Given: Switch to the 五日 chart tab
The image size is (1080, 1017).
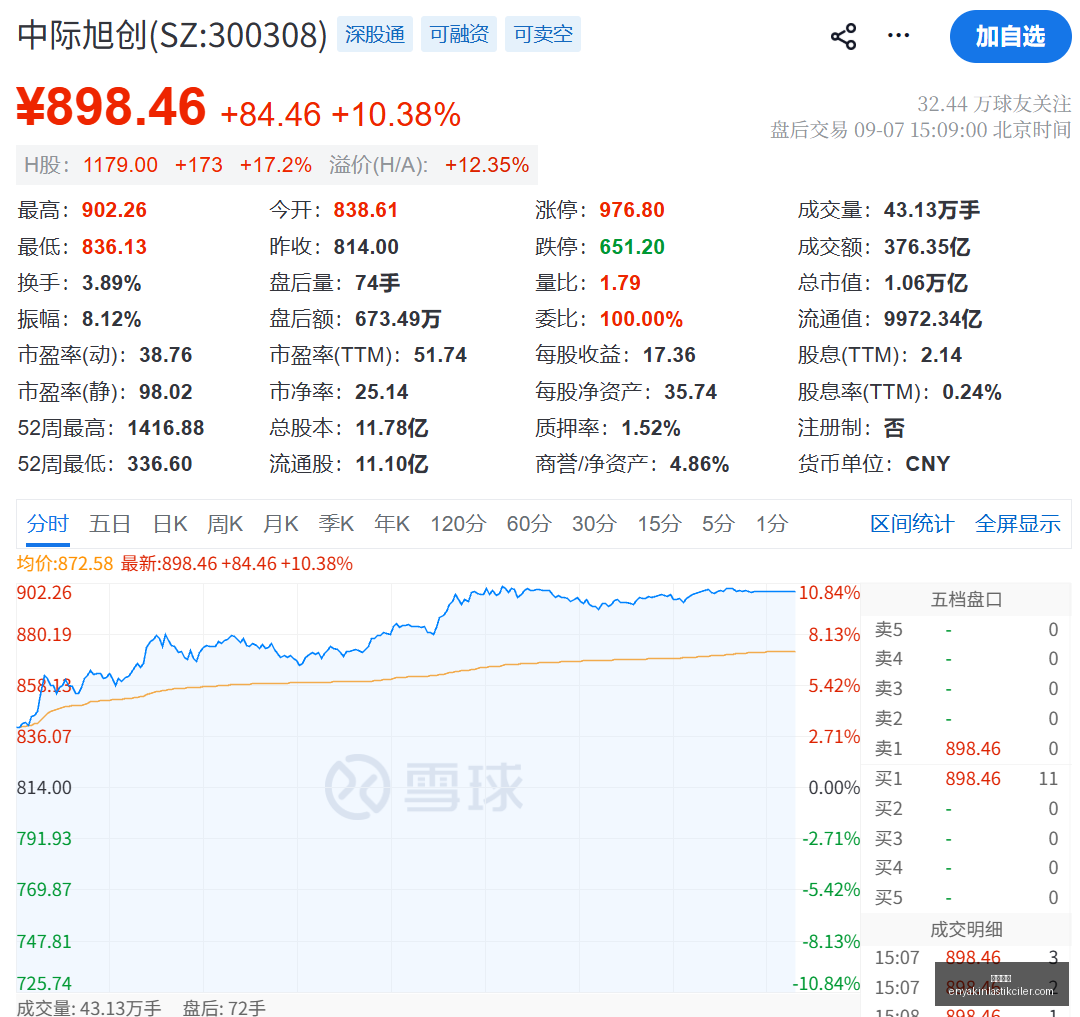Looking at the screenshot, I should point(110,524).
